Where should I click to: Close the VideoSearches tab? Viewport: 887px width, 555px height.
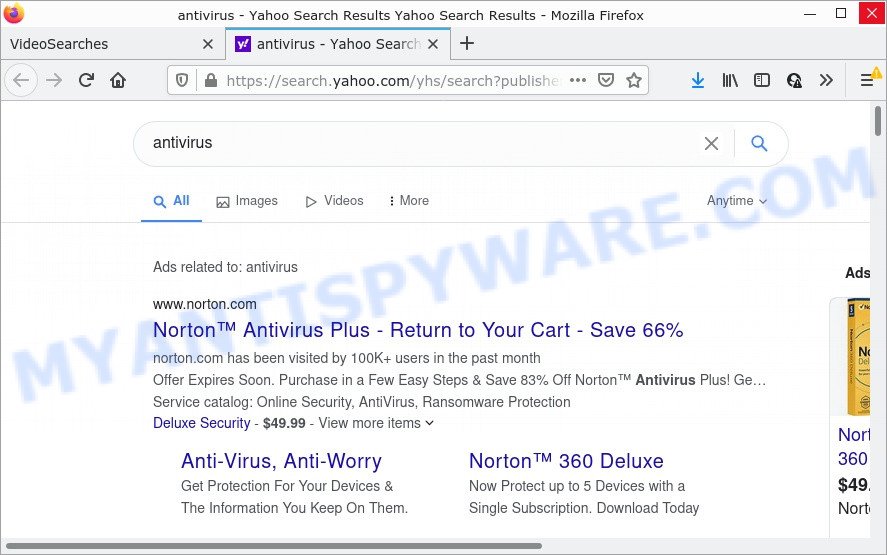click(208, 44)
